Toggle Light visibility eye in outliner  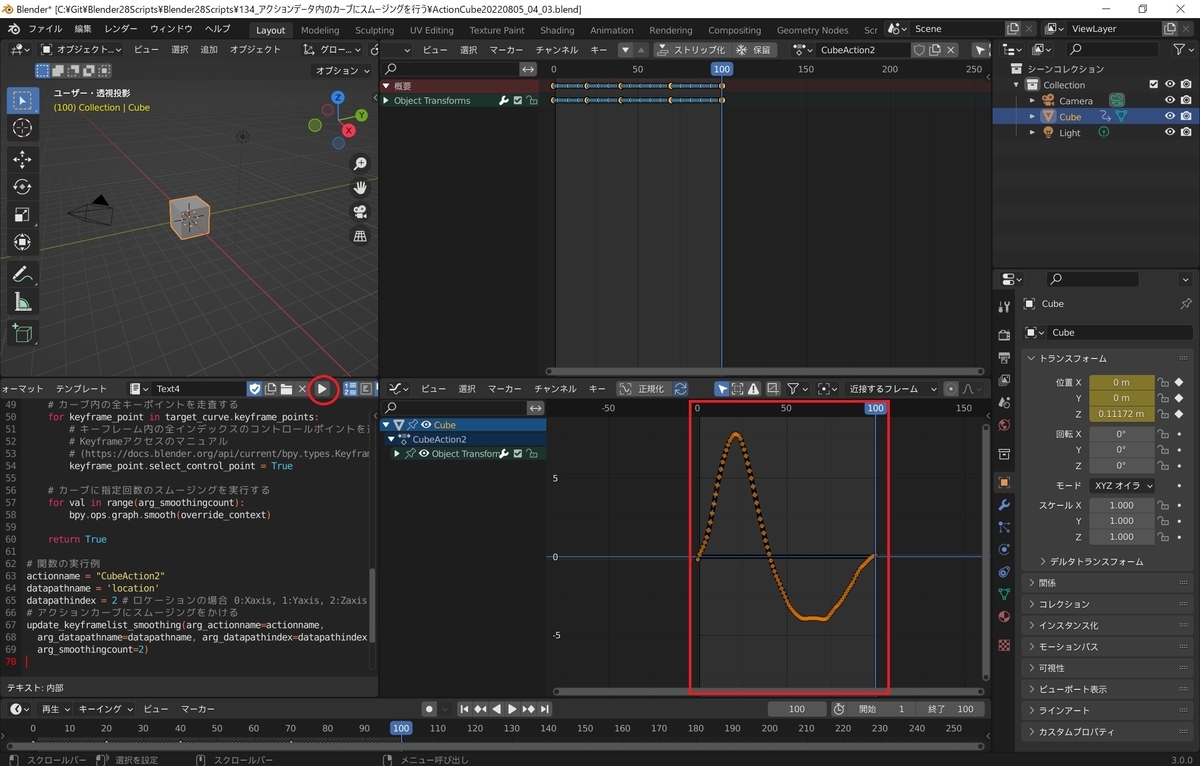click(x=1169, y=132)
